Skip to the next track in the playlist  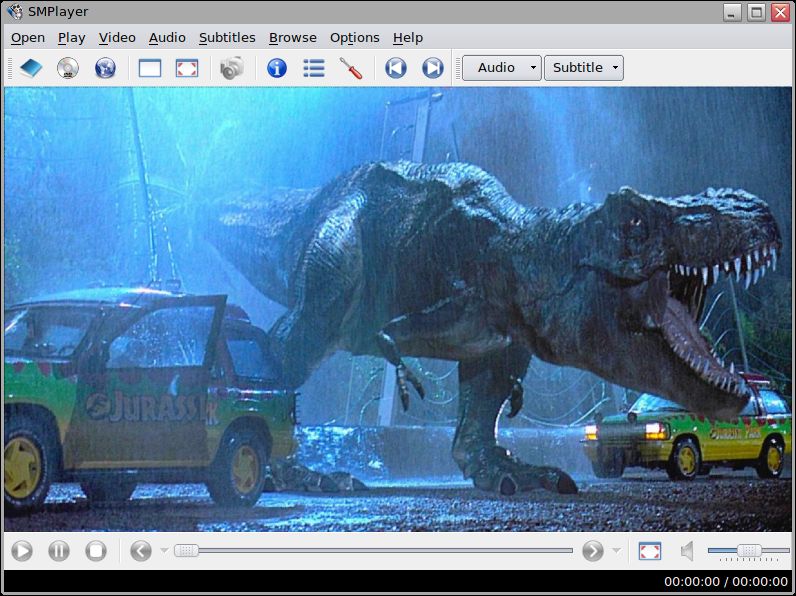[x=433, y=68]
